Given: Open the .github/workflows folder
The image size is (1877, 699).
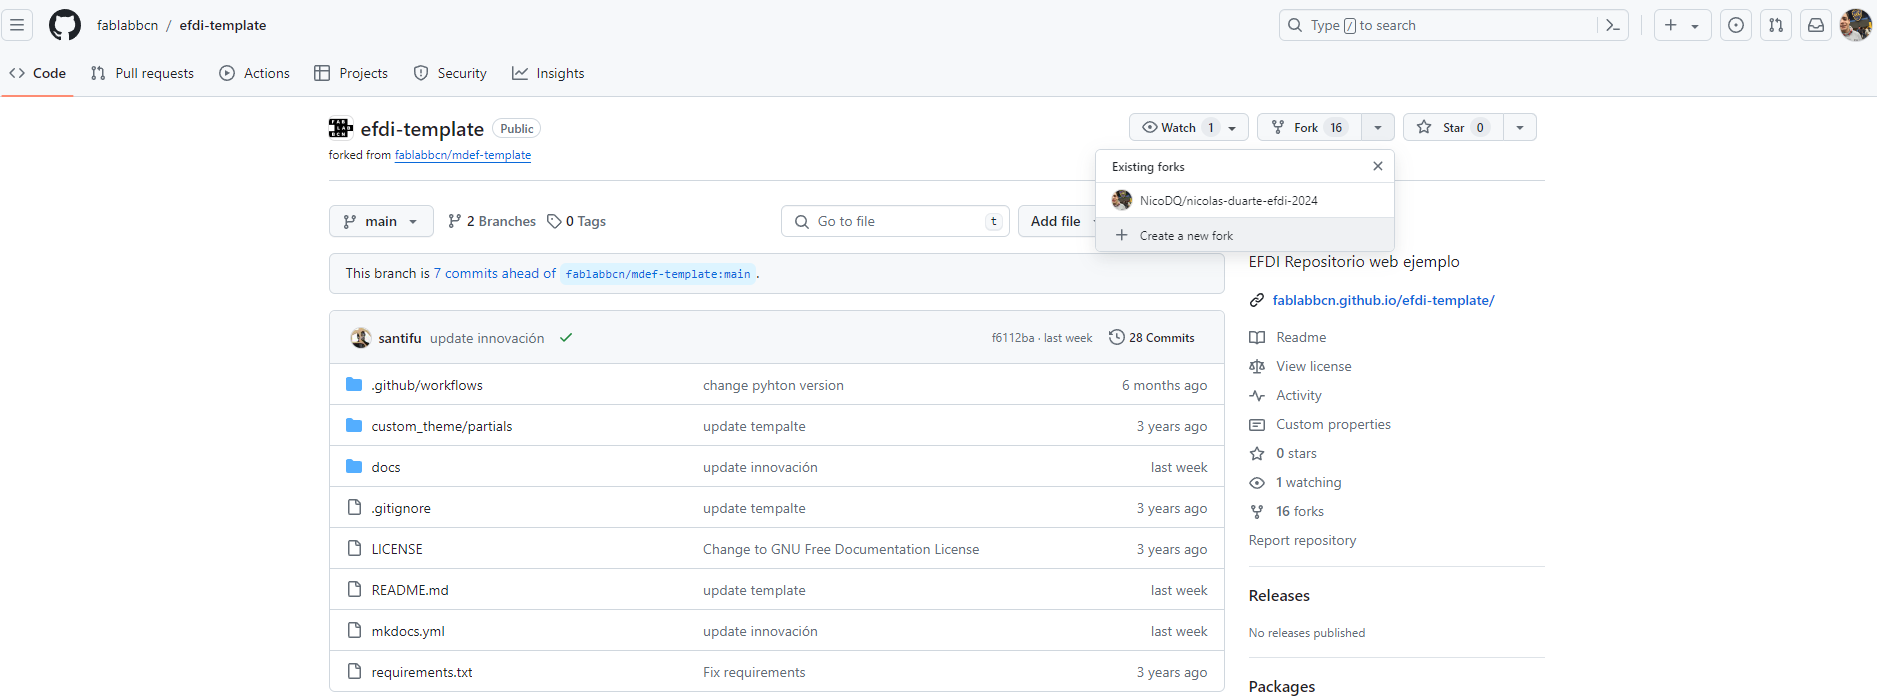Looking at the screenshot, I should [x=427, y=385].
